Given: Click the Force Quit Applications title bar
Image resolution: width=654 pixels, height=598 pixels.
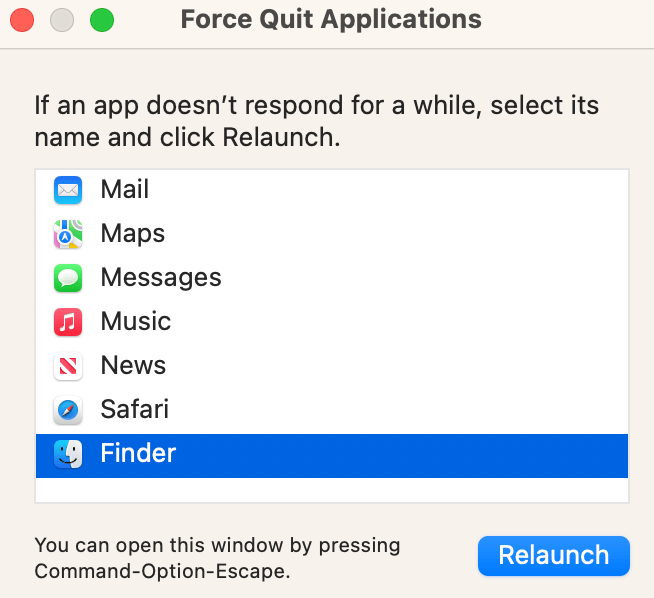Looking at the screenshot, I should [331, 19].
